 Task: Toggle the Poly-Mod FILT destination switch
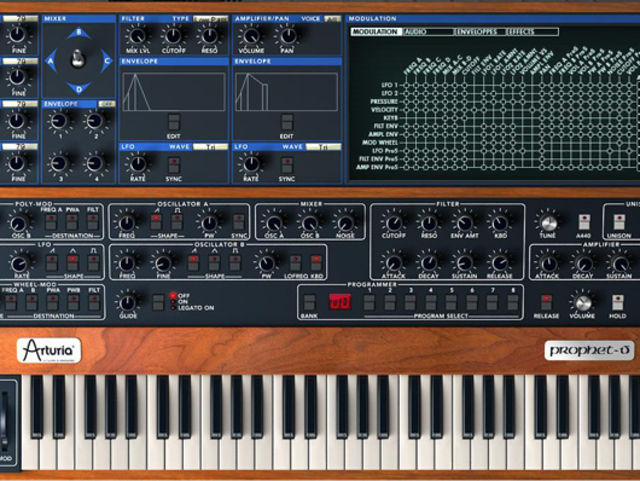tap(93, 222)
